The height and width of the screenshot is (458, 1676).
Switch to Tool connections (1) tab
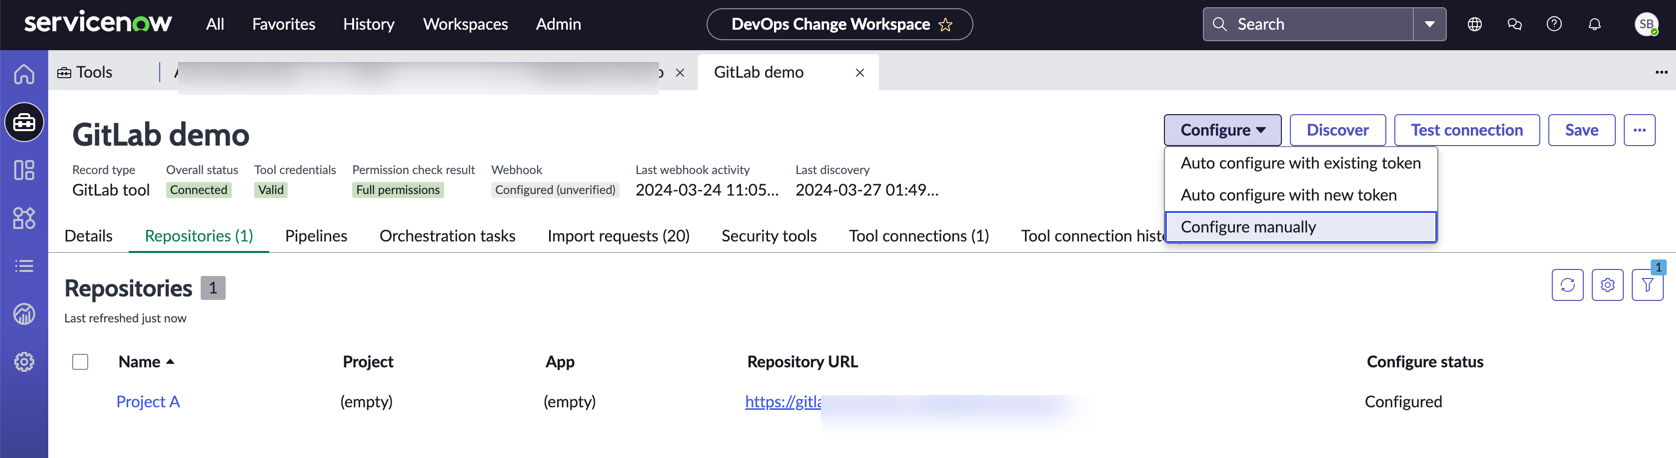click(919, 236)
